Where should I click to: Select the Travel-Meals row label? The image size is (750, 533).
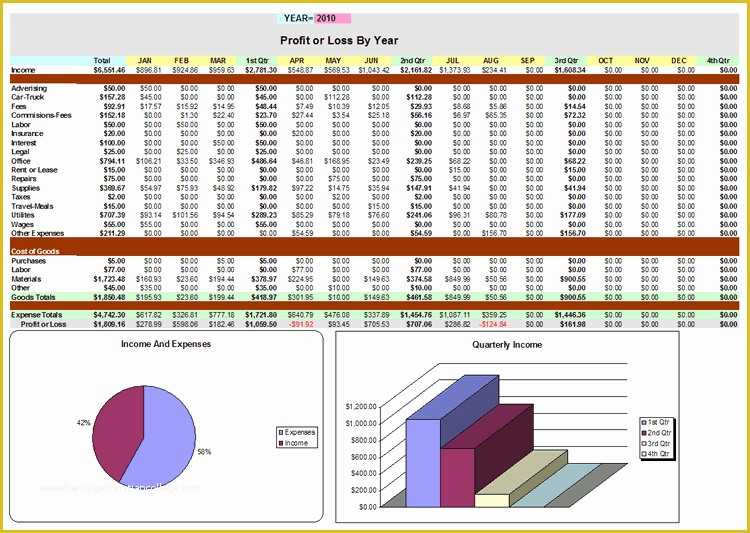(33, 206)
